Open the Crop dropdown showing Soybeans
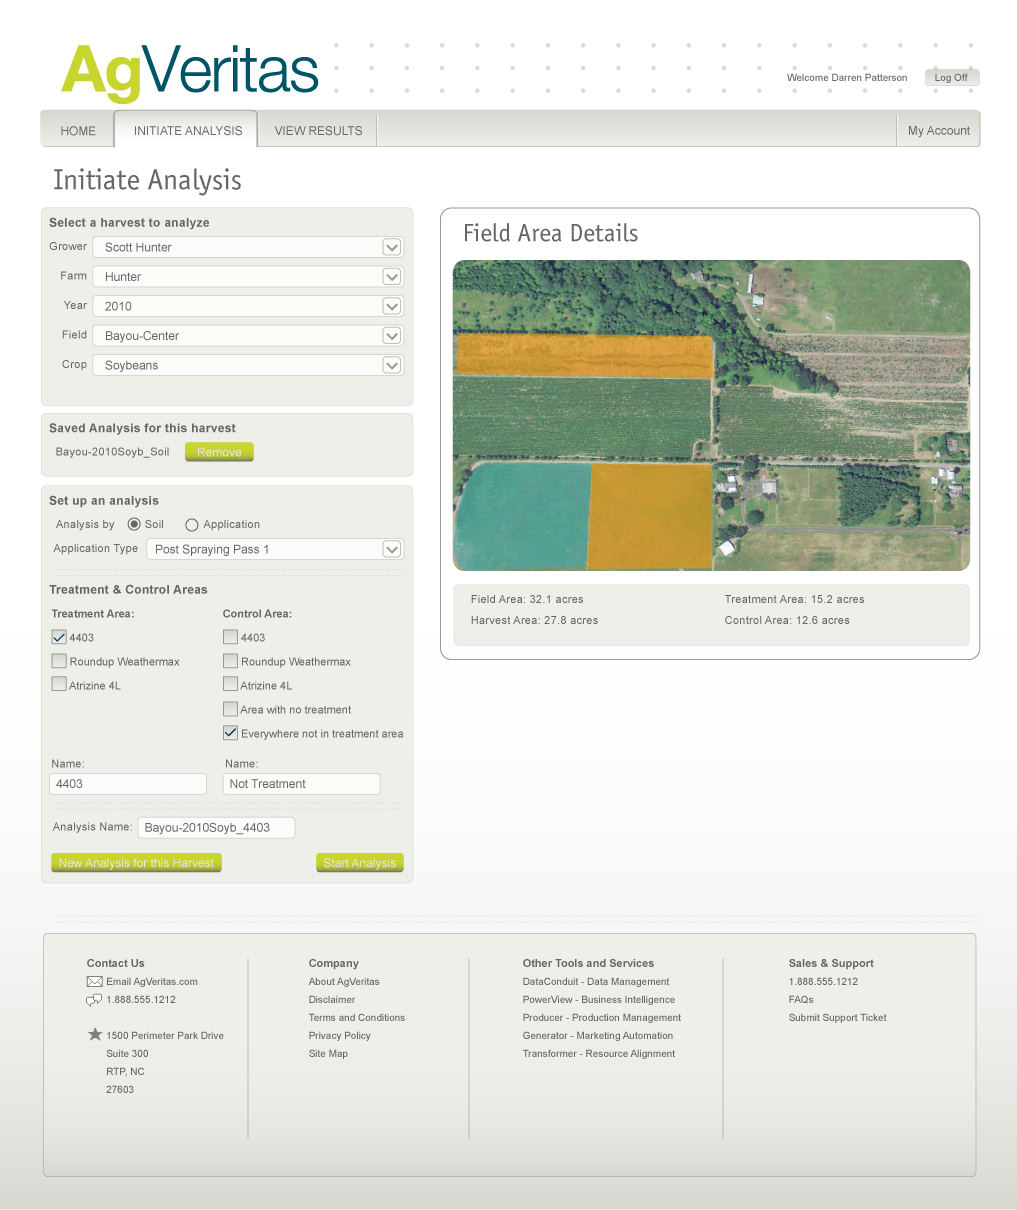This screenshot has height=1210, width=1017. tap(248, 365)
